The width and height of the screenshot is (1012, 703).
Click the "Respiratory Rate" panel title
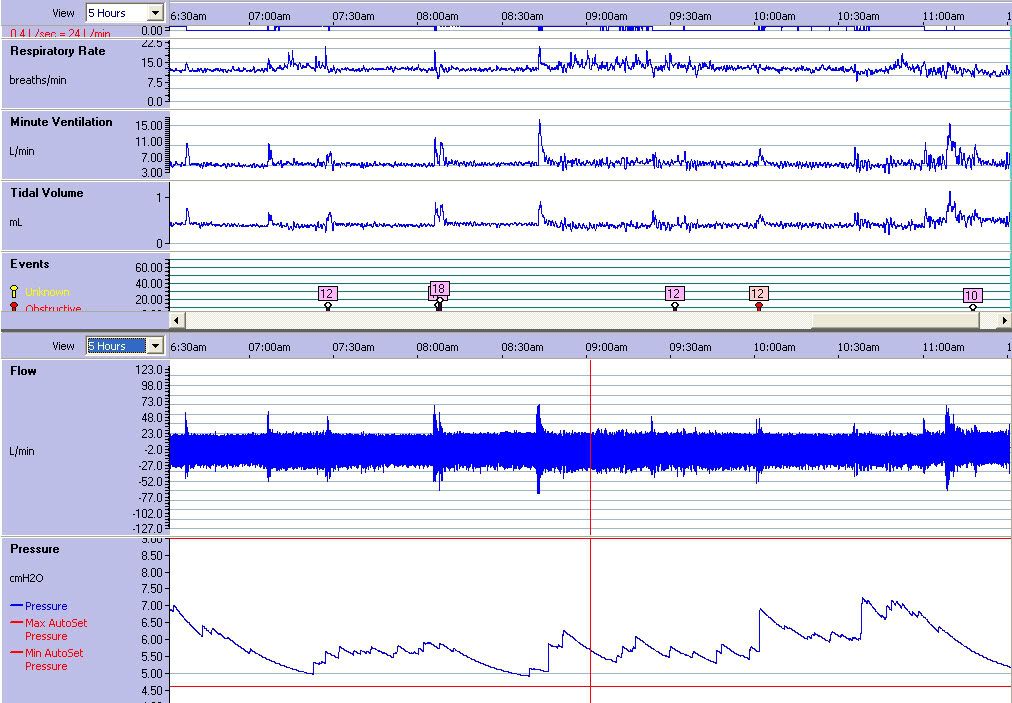pos(57,51)
